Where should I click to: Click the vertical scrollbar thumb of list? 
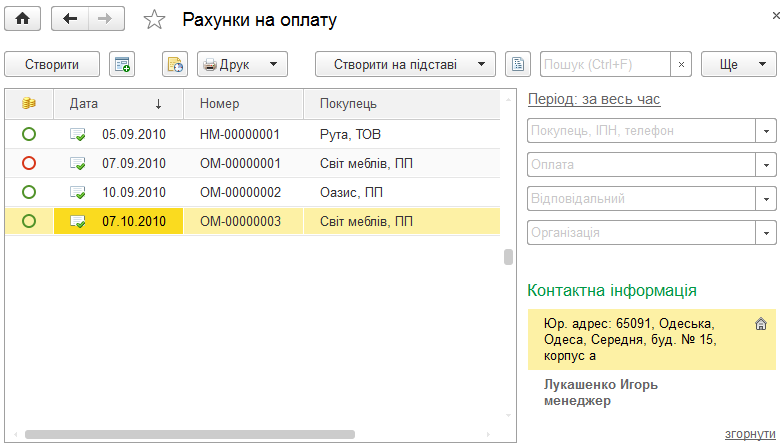pyautogui.click(x=508, y=257)
